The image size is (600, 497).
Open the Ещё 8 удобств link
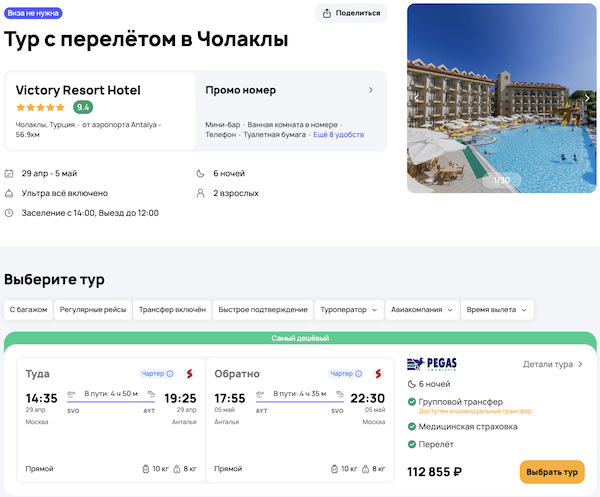pyautogui.click(x=338, y=134)
